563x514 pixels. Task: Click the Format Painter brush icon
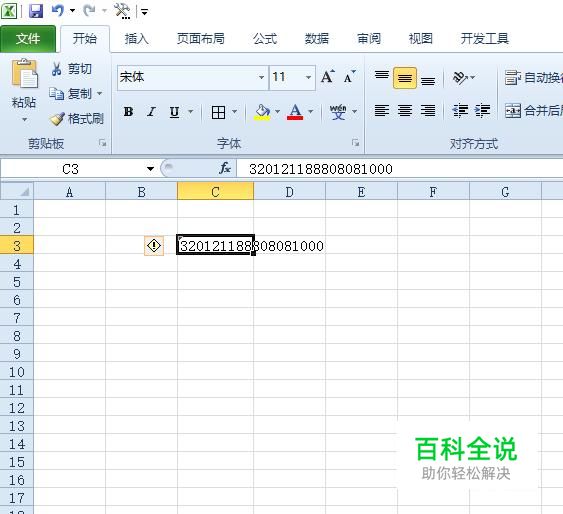click(57, 118)
